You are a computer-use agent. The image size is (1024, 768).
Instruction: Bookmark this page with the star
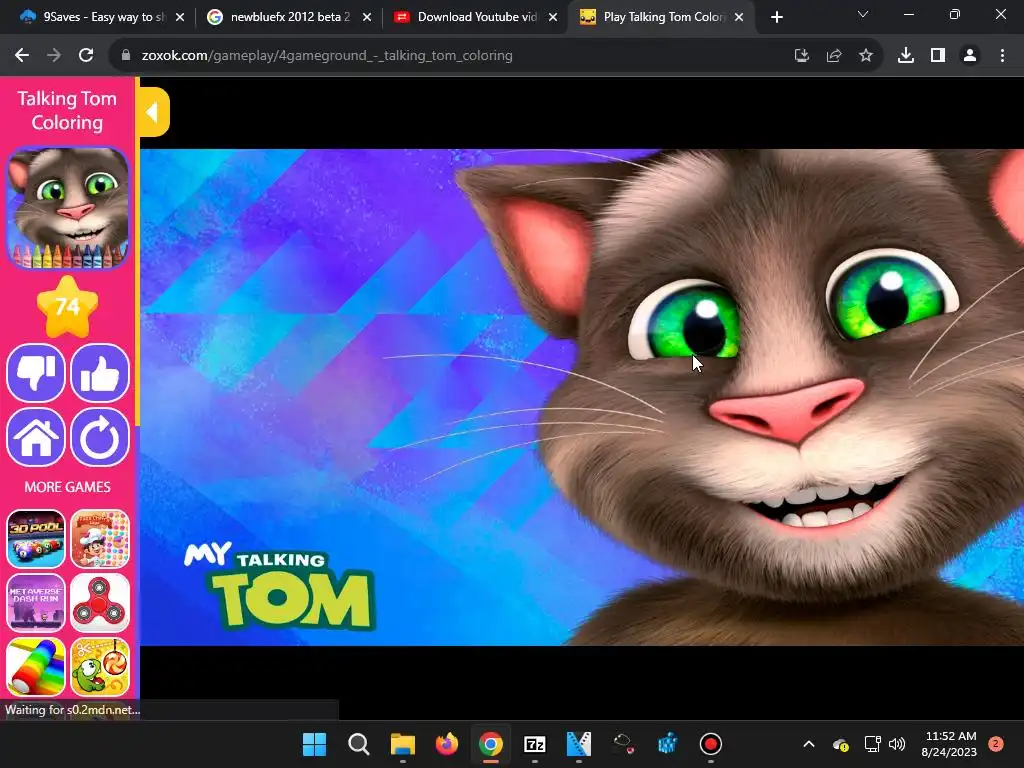[865, 56]
